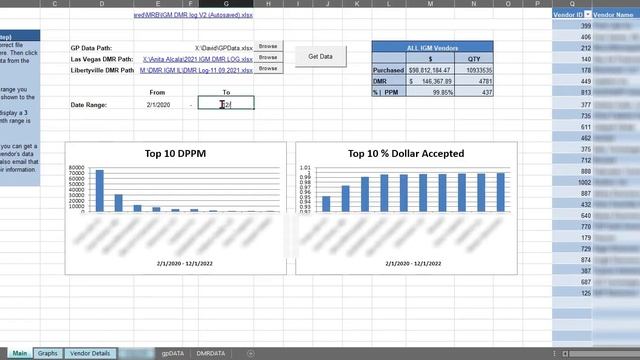
Task: Browse for the Las Vegas DMR Path
Action: [268, 57]
